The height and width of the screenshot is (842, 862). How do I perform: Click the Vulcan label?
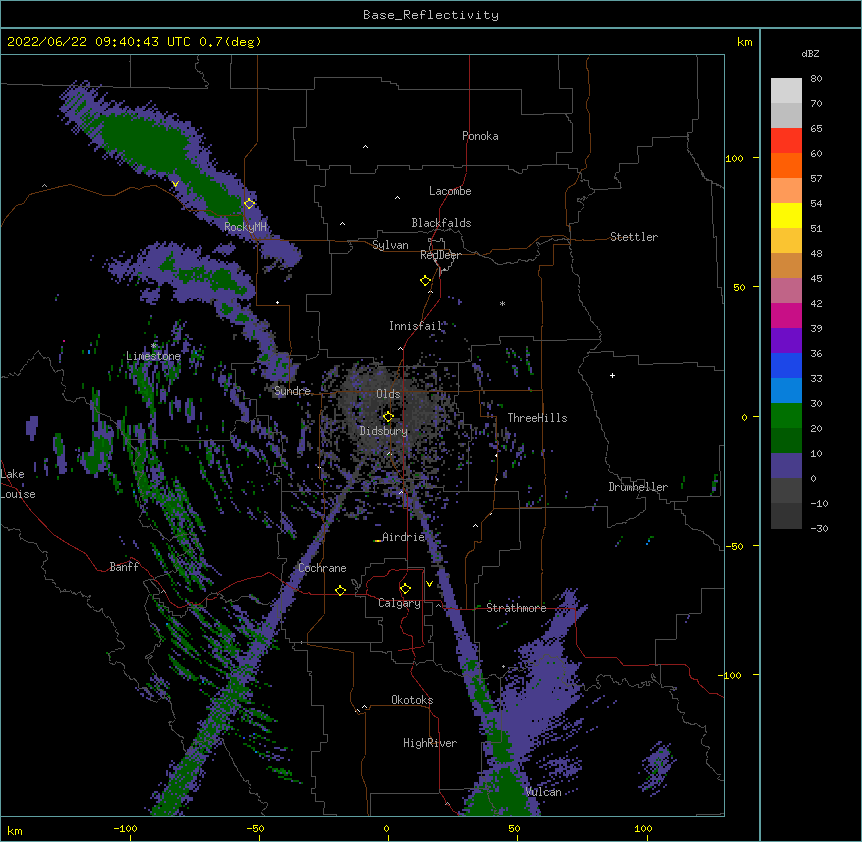[x=543, y=792]
